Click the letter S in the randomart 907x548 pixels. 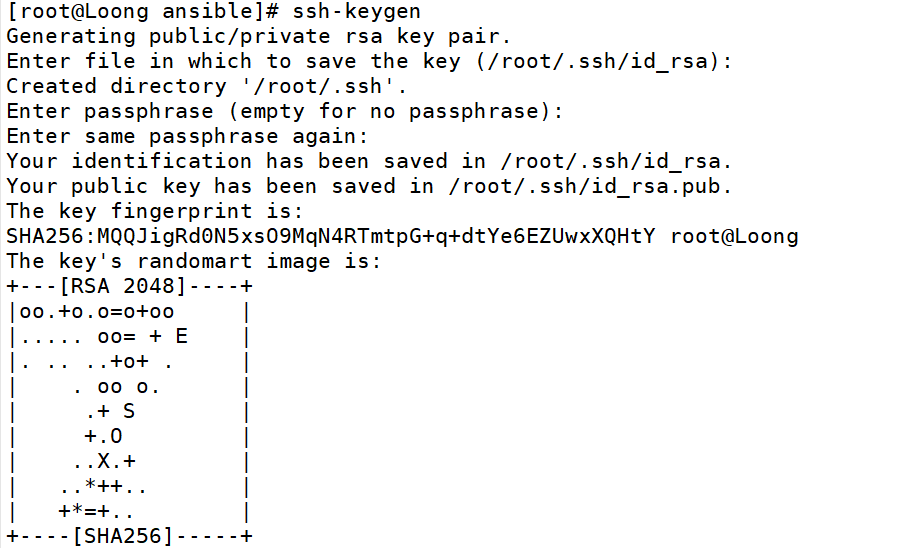129,411
